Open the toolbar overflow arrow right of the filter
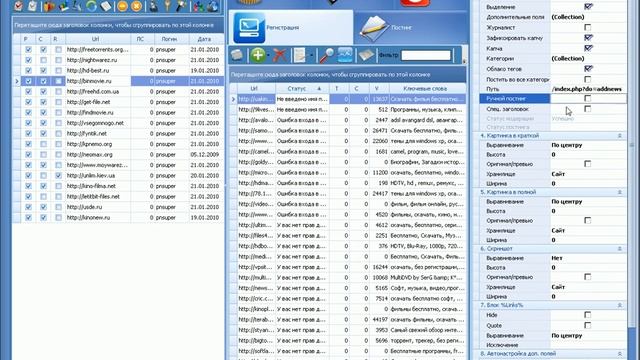This screenshot has width=640, height=360. coord(464,60)
